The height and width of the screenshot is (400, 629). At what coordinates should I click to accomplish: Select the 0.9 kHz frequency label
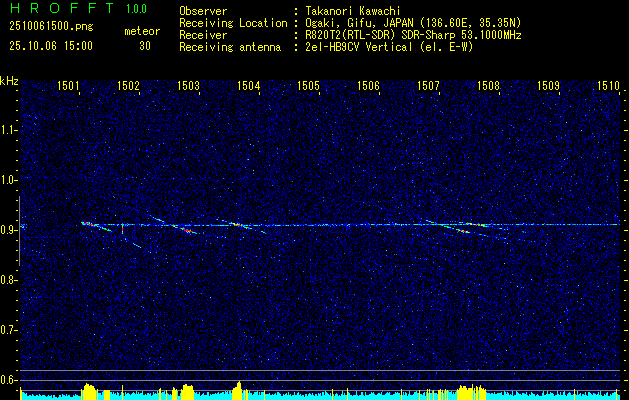(9, 229)
